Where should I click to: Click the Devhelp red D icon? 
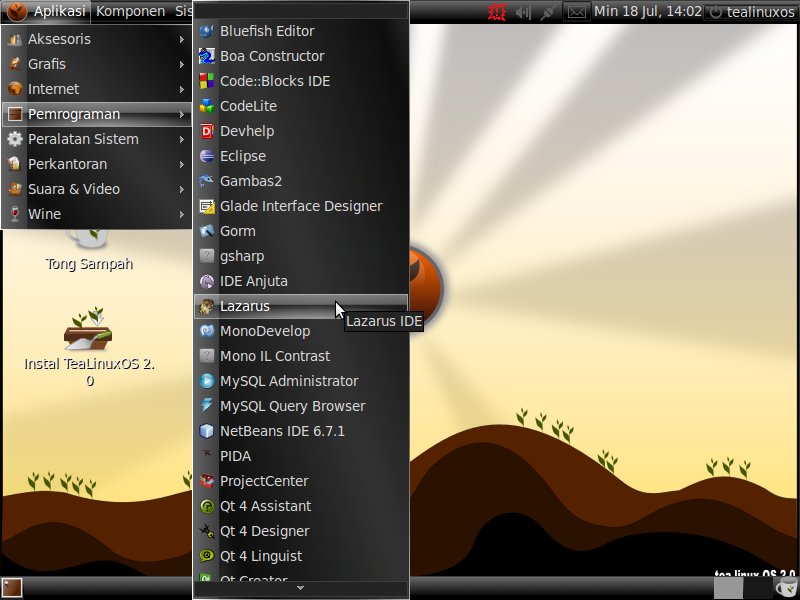pyautogui.click(x=207, y=131)
